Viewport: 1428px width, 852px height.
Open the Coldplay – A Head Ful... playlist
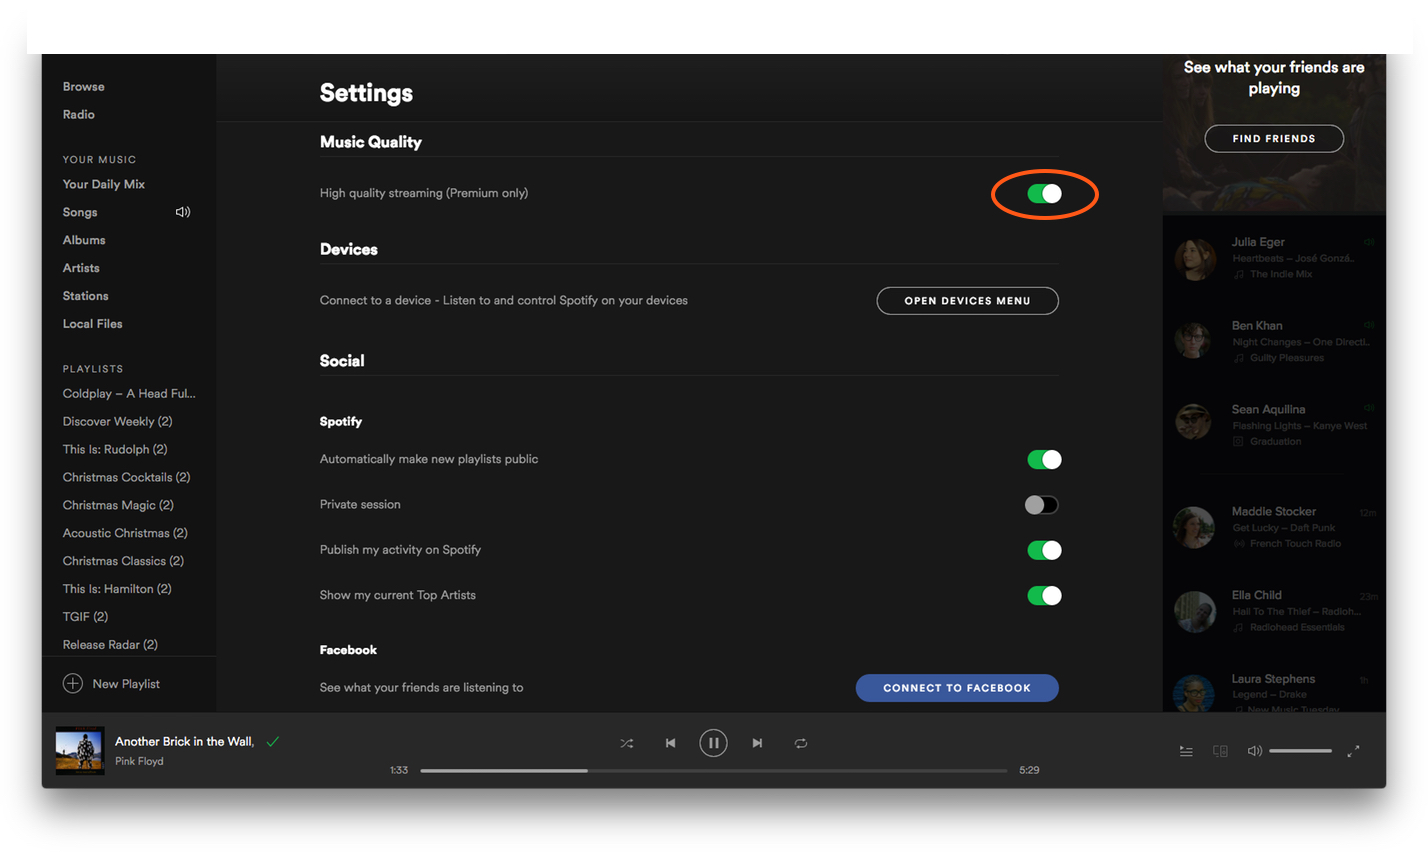tap(129, 393)
